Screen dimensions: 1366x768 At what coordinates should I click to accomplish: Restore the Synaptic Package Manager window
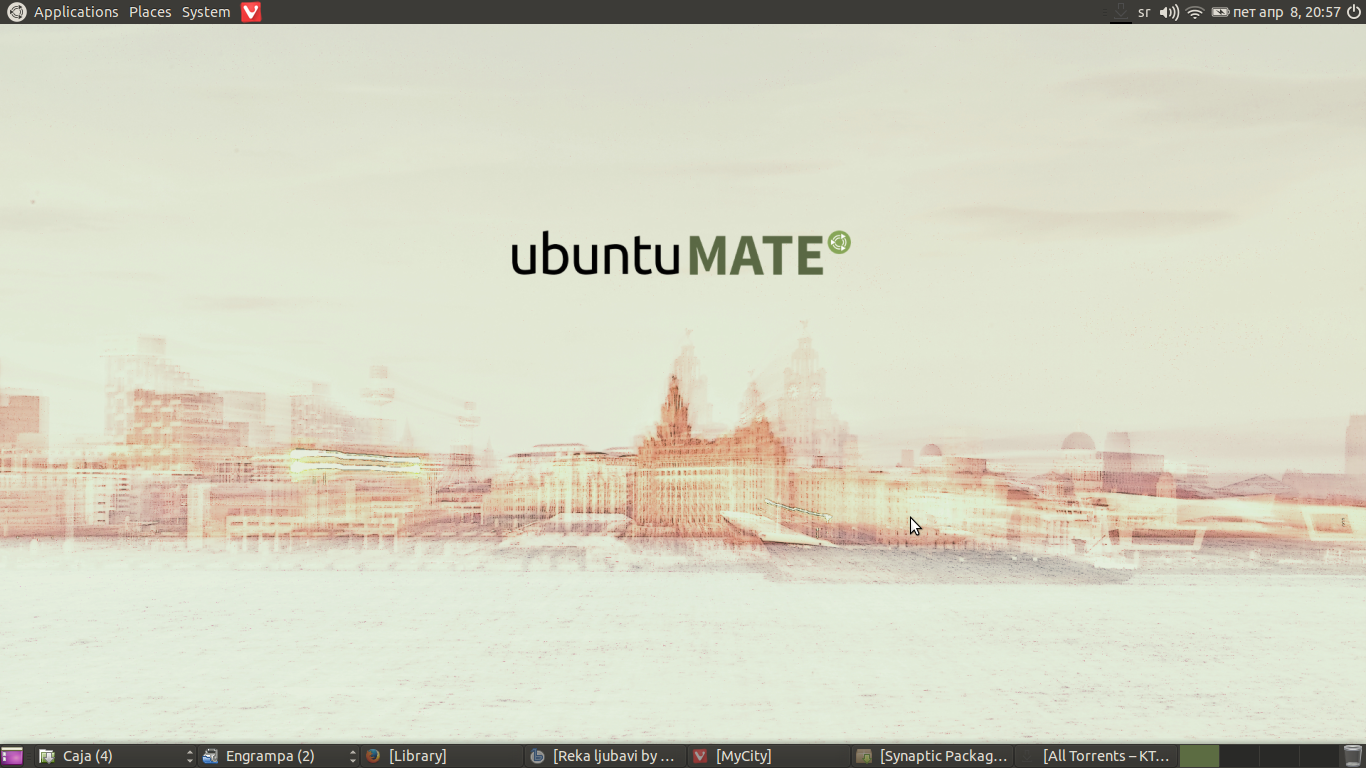(933, 756)
